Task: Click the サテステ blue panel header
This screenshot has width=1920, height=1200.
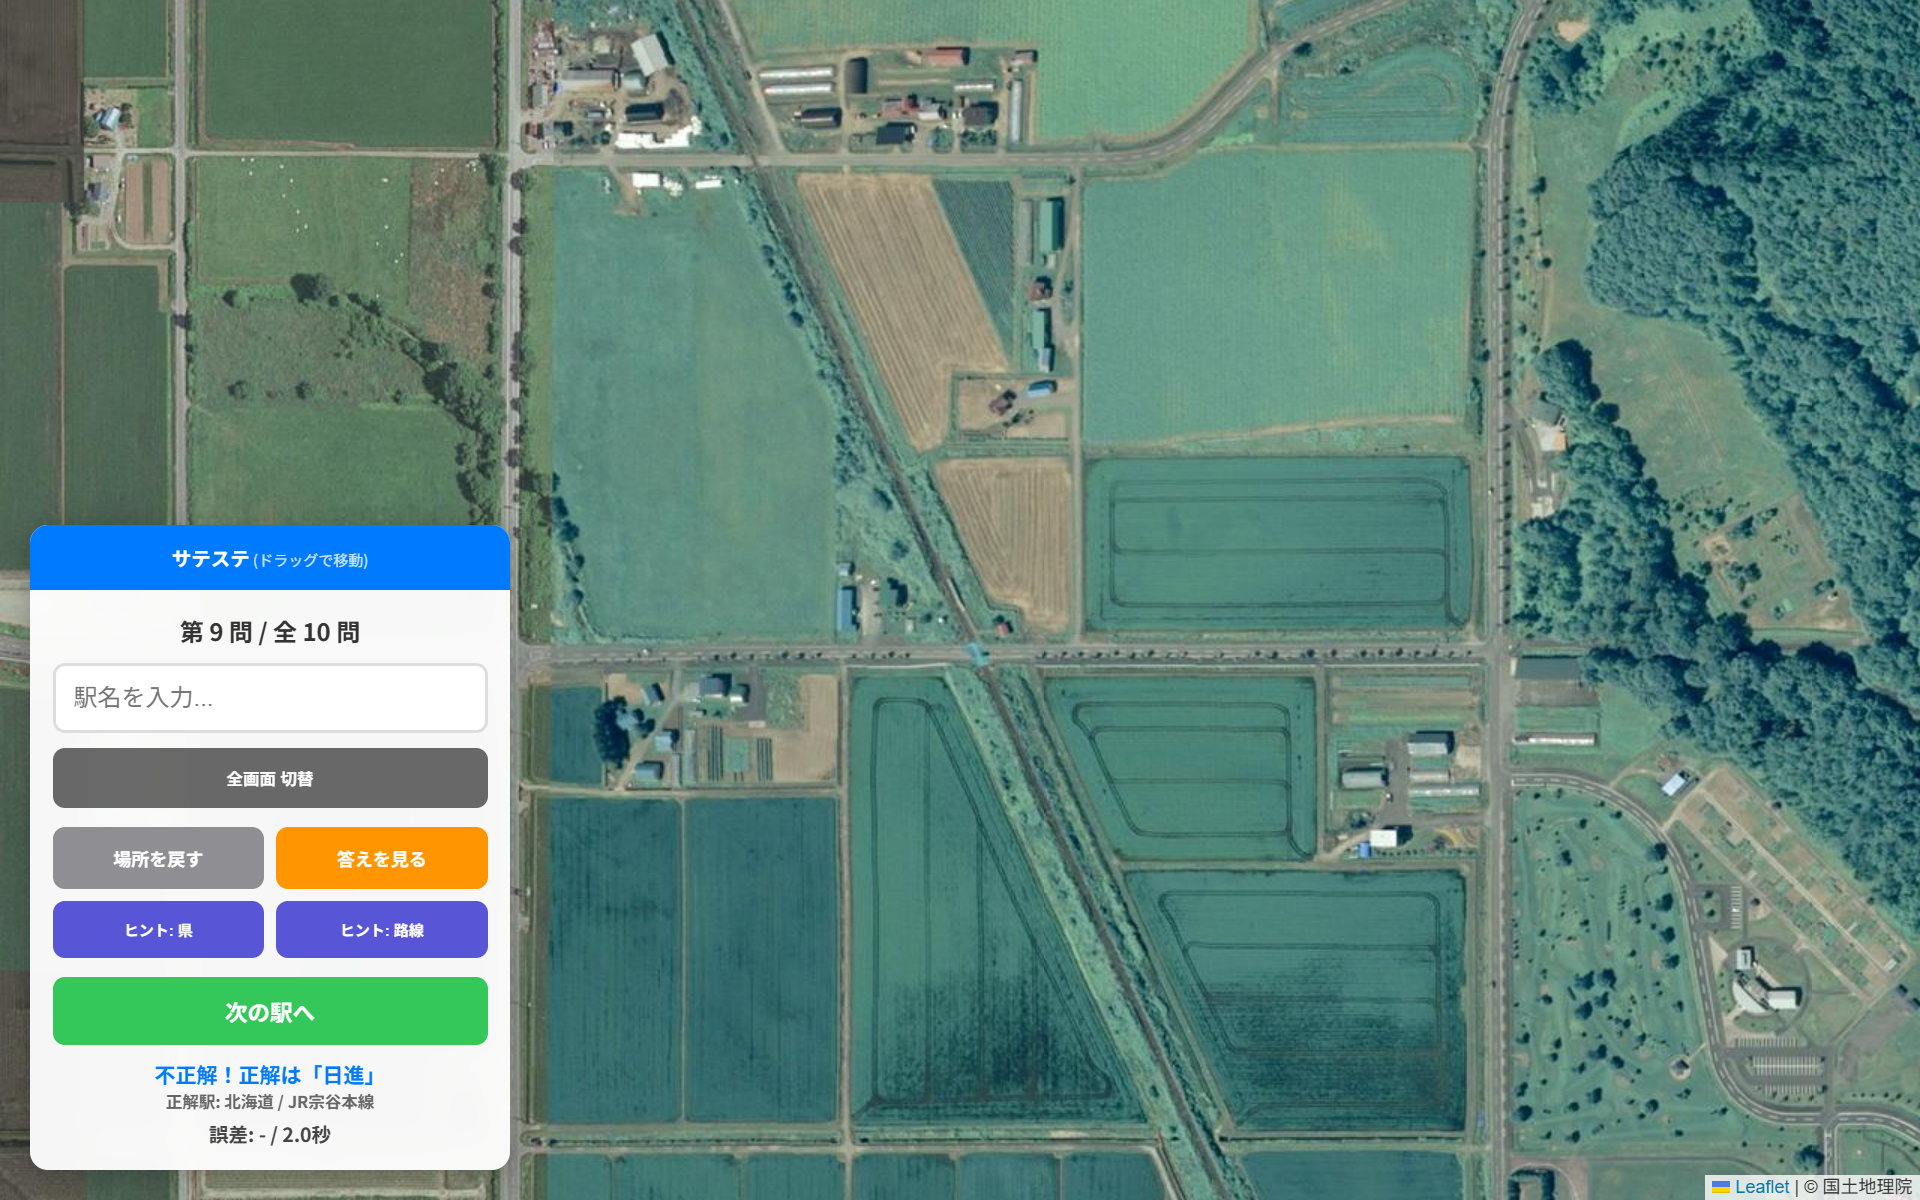Action: (x=270, y=558)
